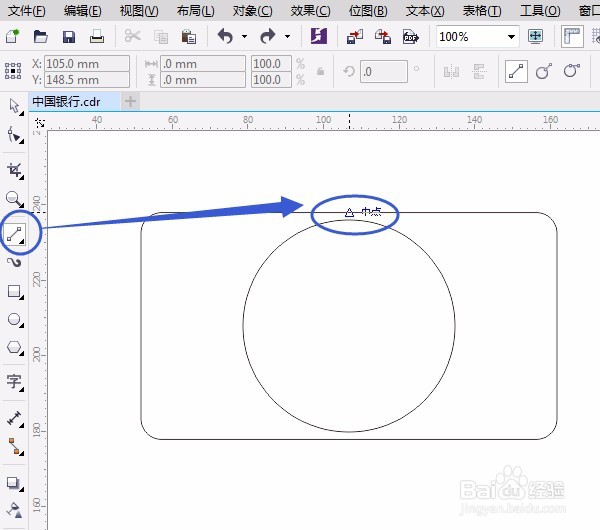Open the 位图(B) menu
This screenshot has height=530, width=600.
pos(368,11)
